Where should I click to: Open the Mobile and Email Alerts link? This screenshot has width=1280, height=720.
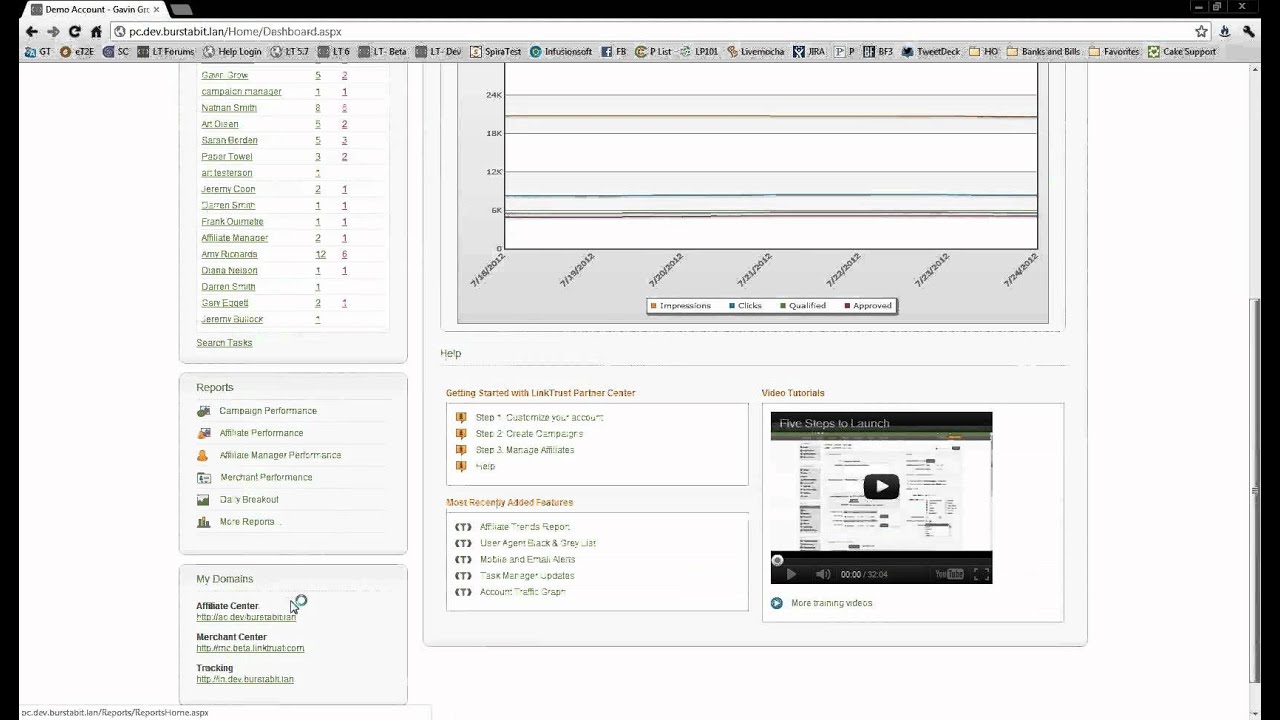tap(527, 560)
